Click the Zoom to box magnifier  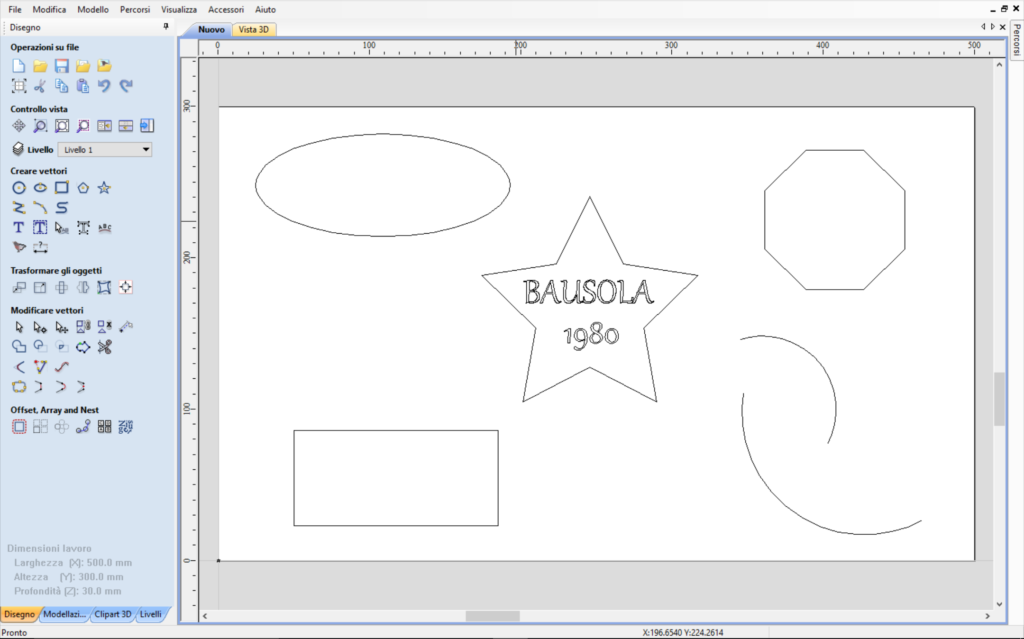click(x=40, y=126)
